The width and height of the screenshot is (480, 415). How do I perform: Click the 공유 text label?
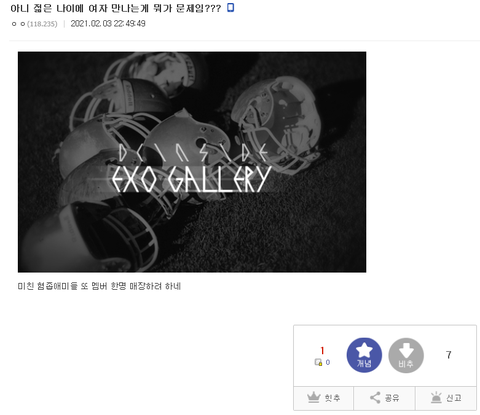(392, 398)
